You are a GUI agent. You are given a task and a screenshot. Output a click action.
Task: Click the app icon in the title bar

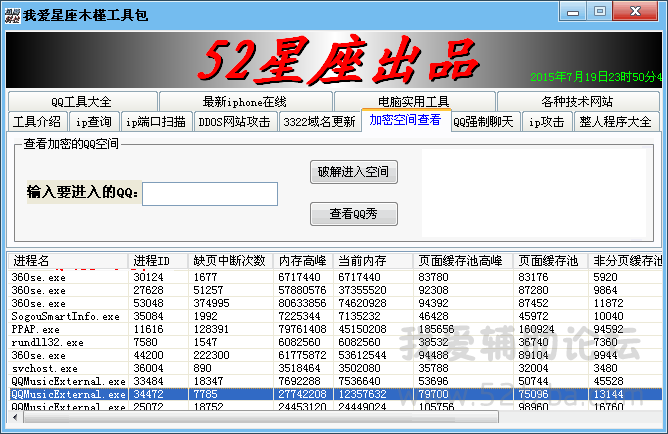[x=12, y=16]
